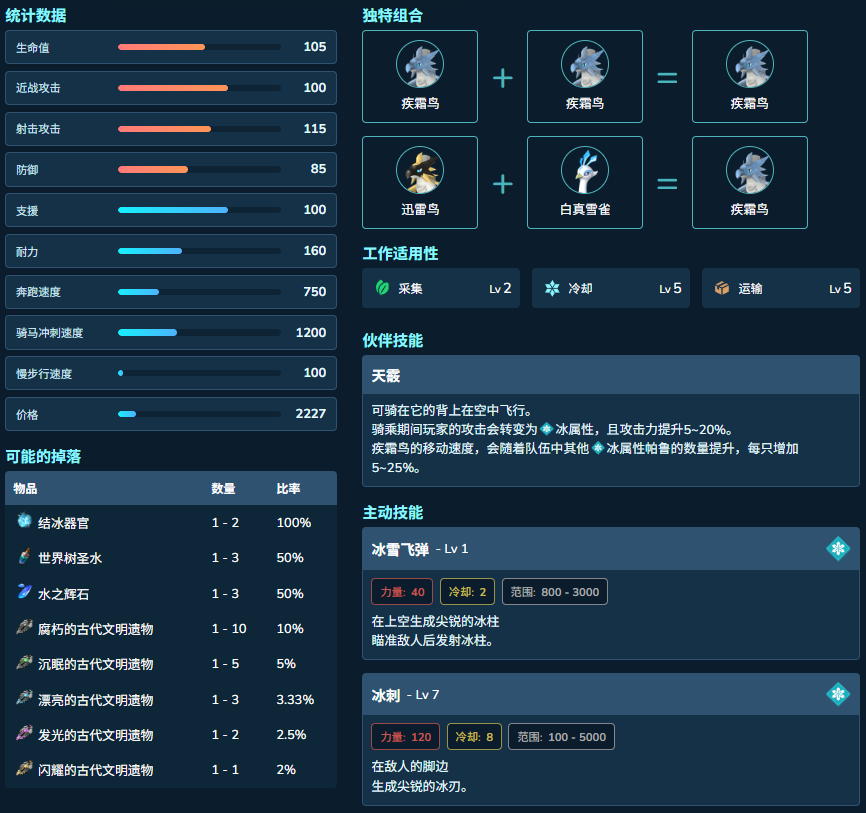The image size is (866, 813).
Task: Click the 数量 column header
Action: (223, 488)
